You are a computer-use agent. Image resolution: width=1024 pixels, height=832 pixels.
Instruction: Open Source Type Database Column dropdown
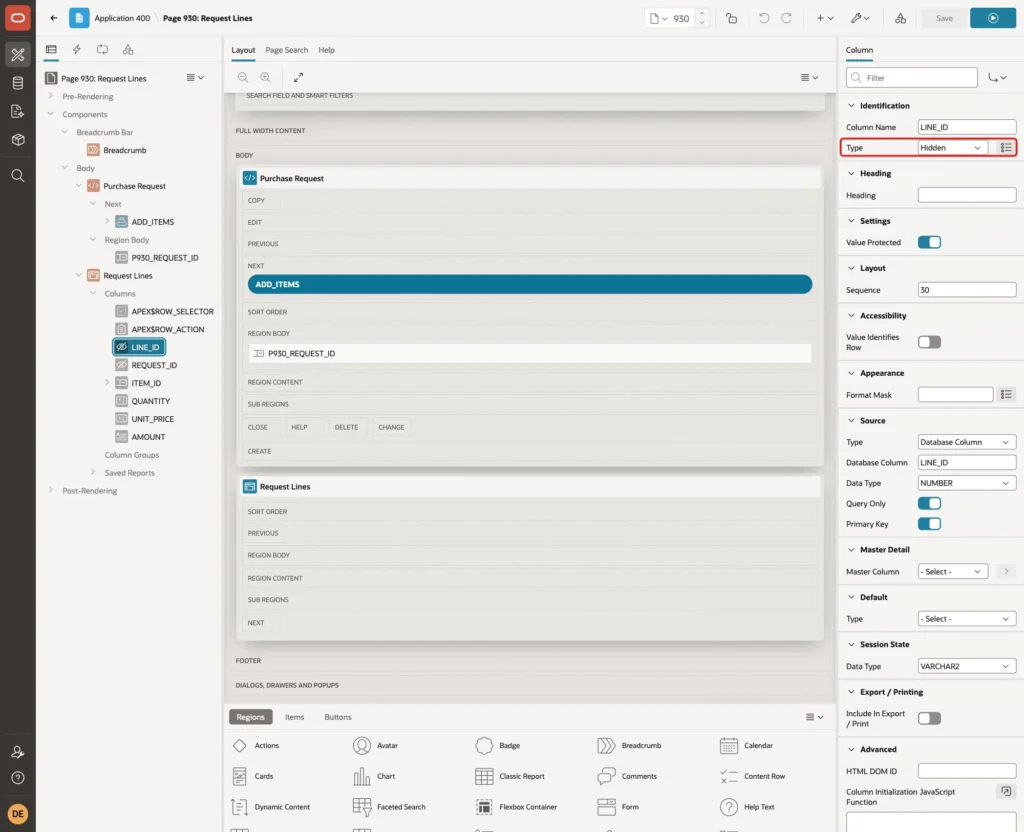pos(967,442)
